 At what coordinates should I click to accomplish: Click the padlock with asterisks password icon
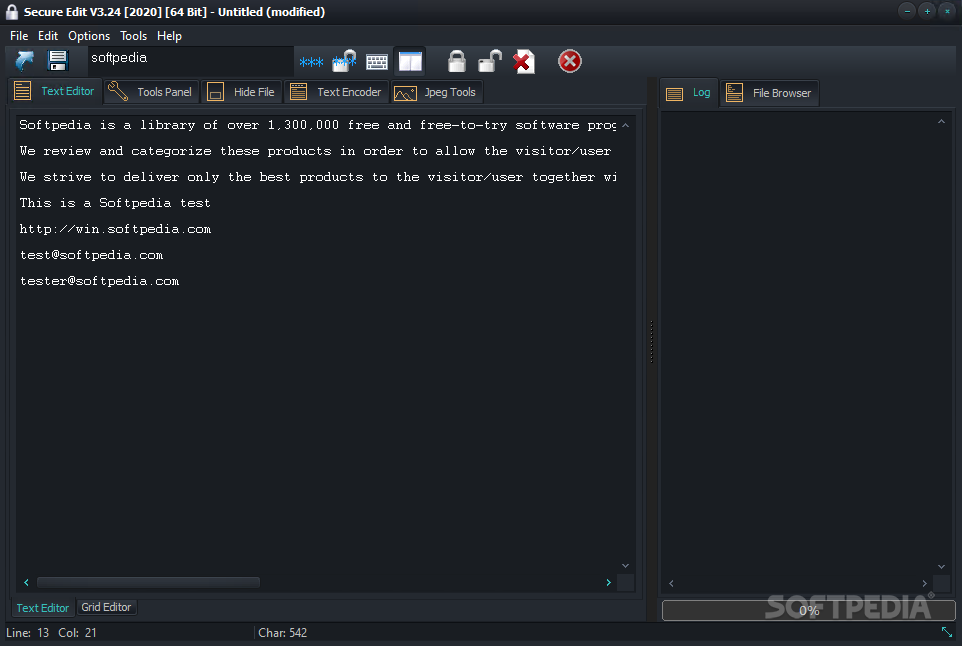(344, 61)
